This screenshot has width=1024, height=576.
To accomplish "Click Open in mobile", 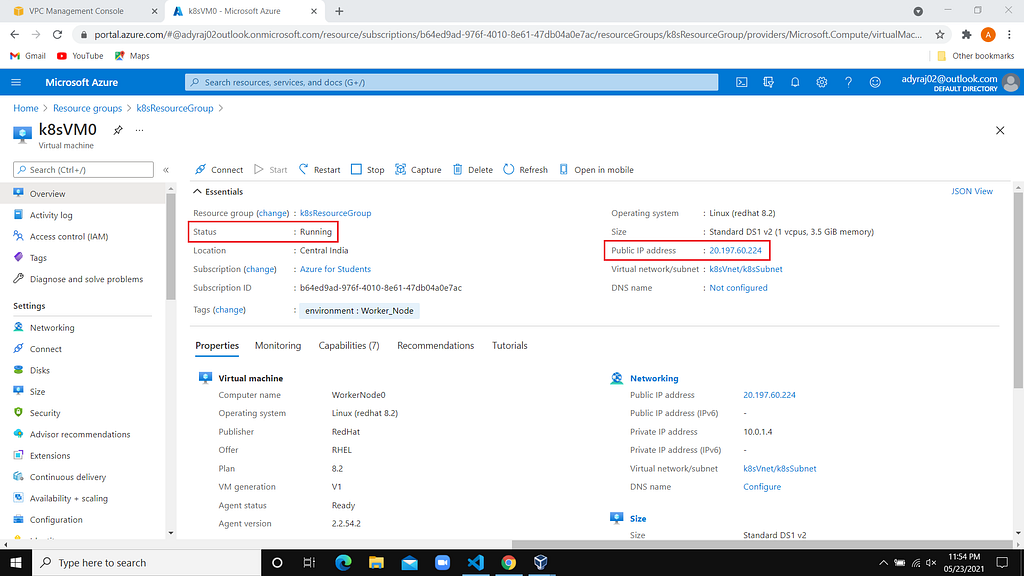I will [x=596, y=170].
